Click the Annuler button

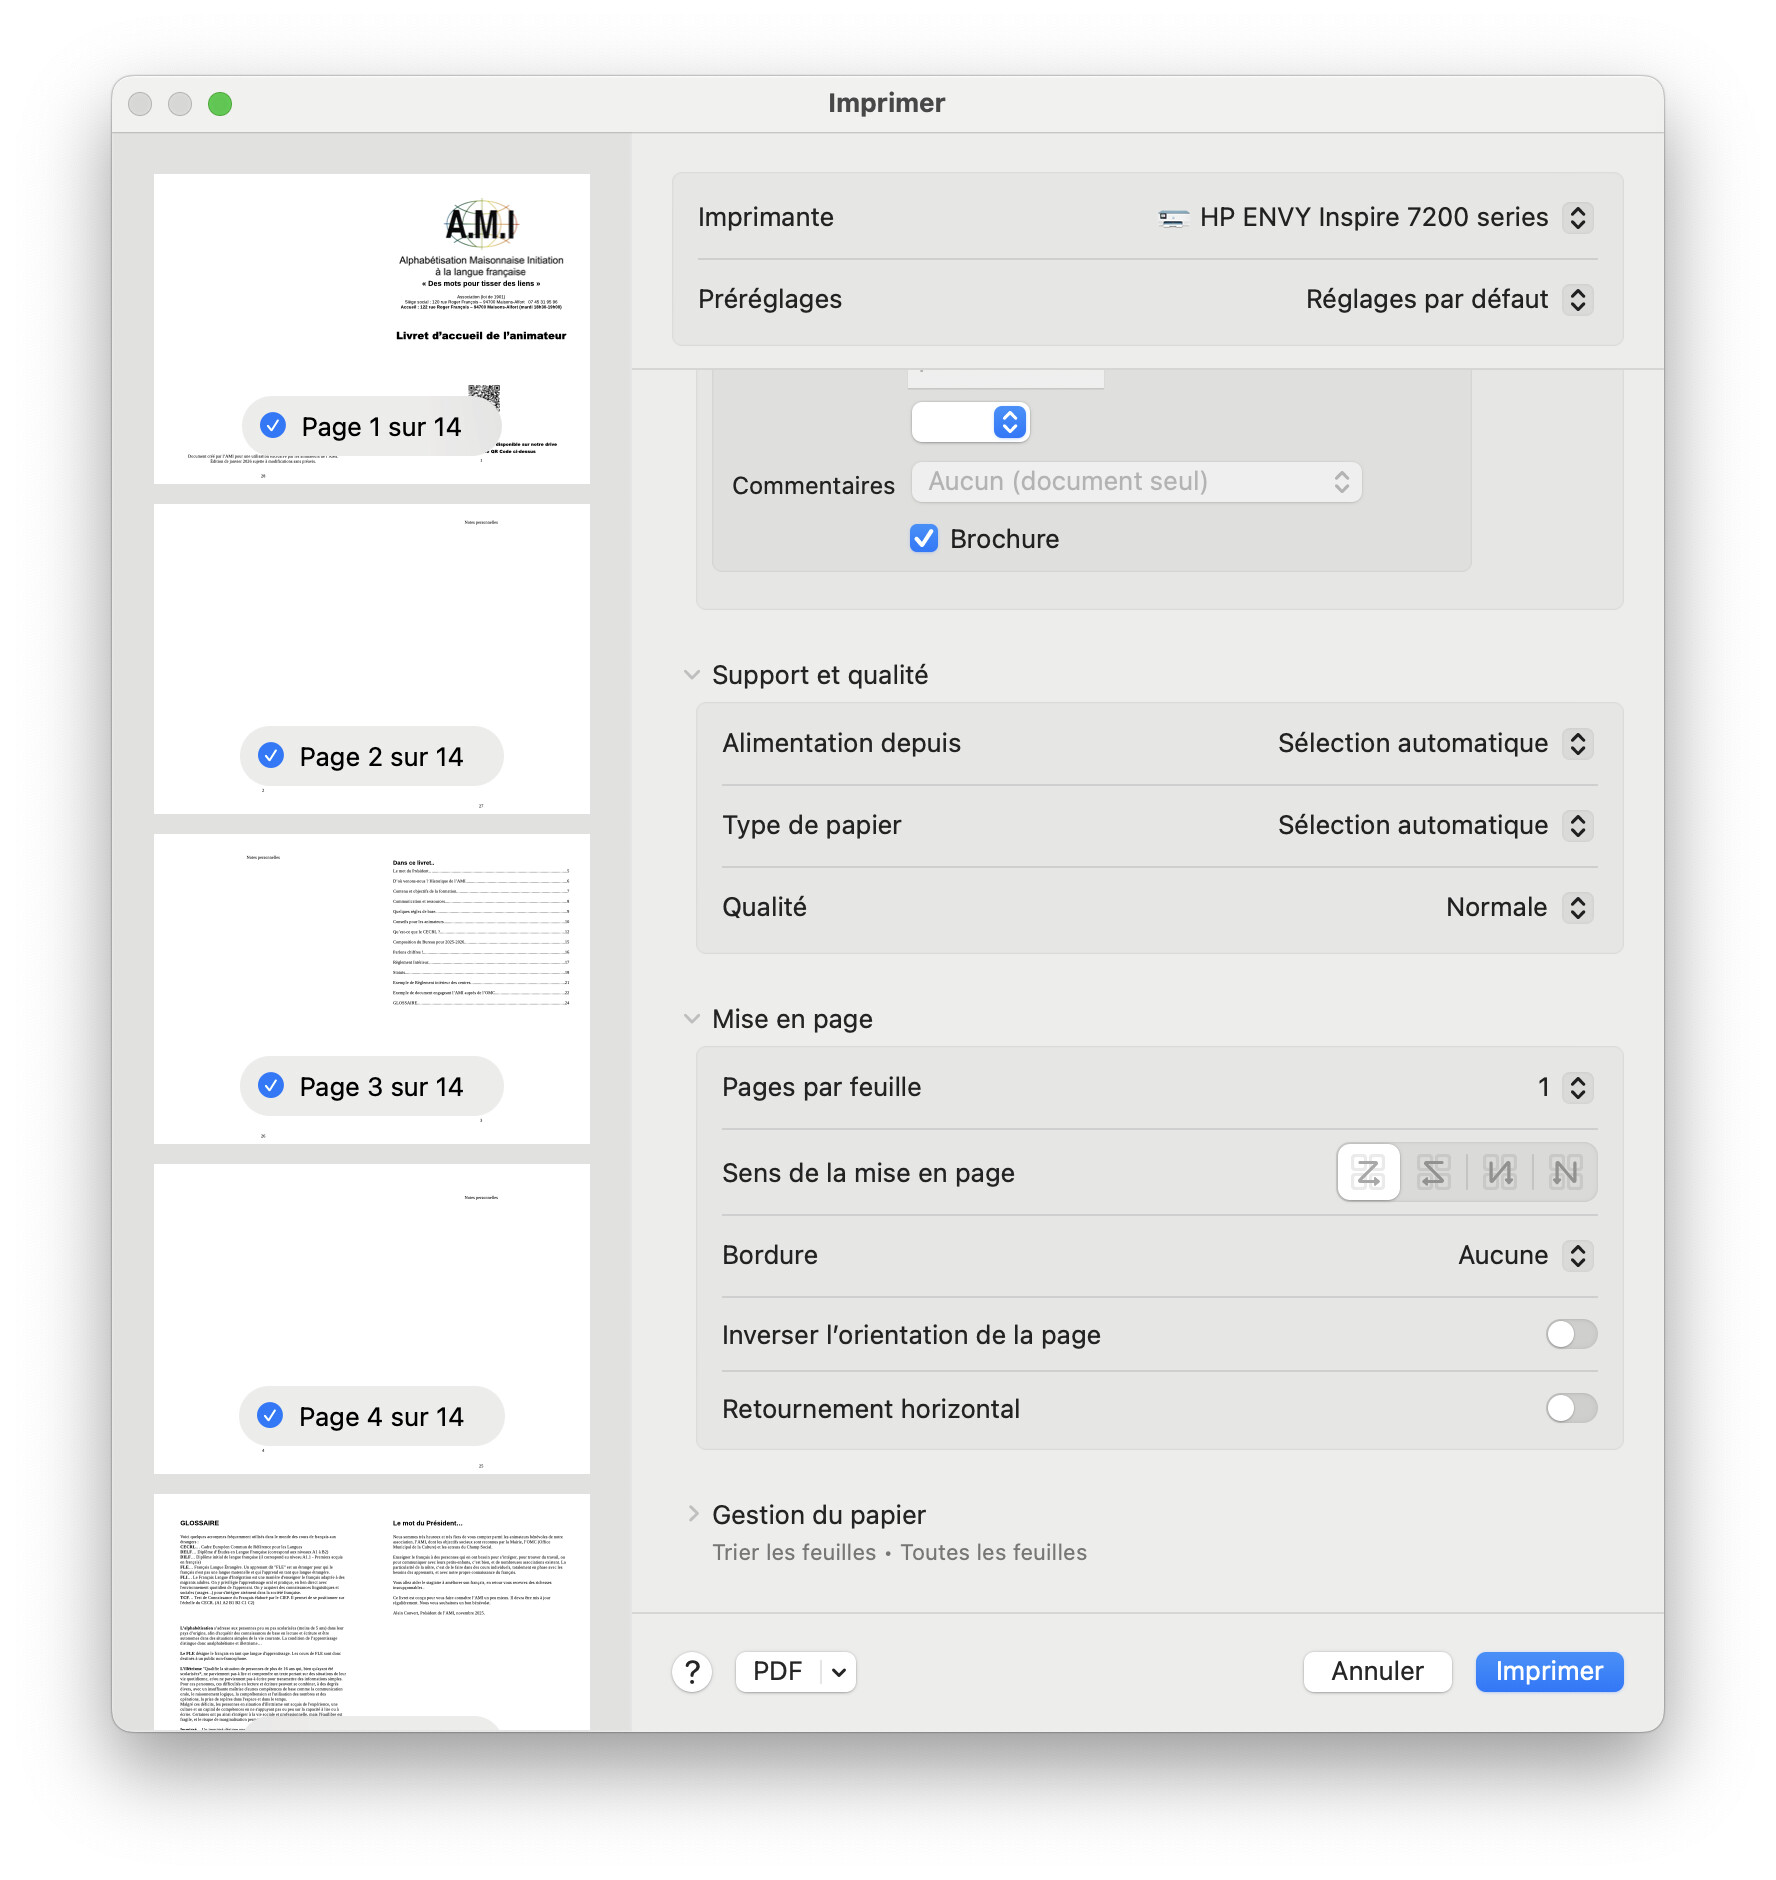(1376, 1671)
